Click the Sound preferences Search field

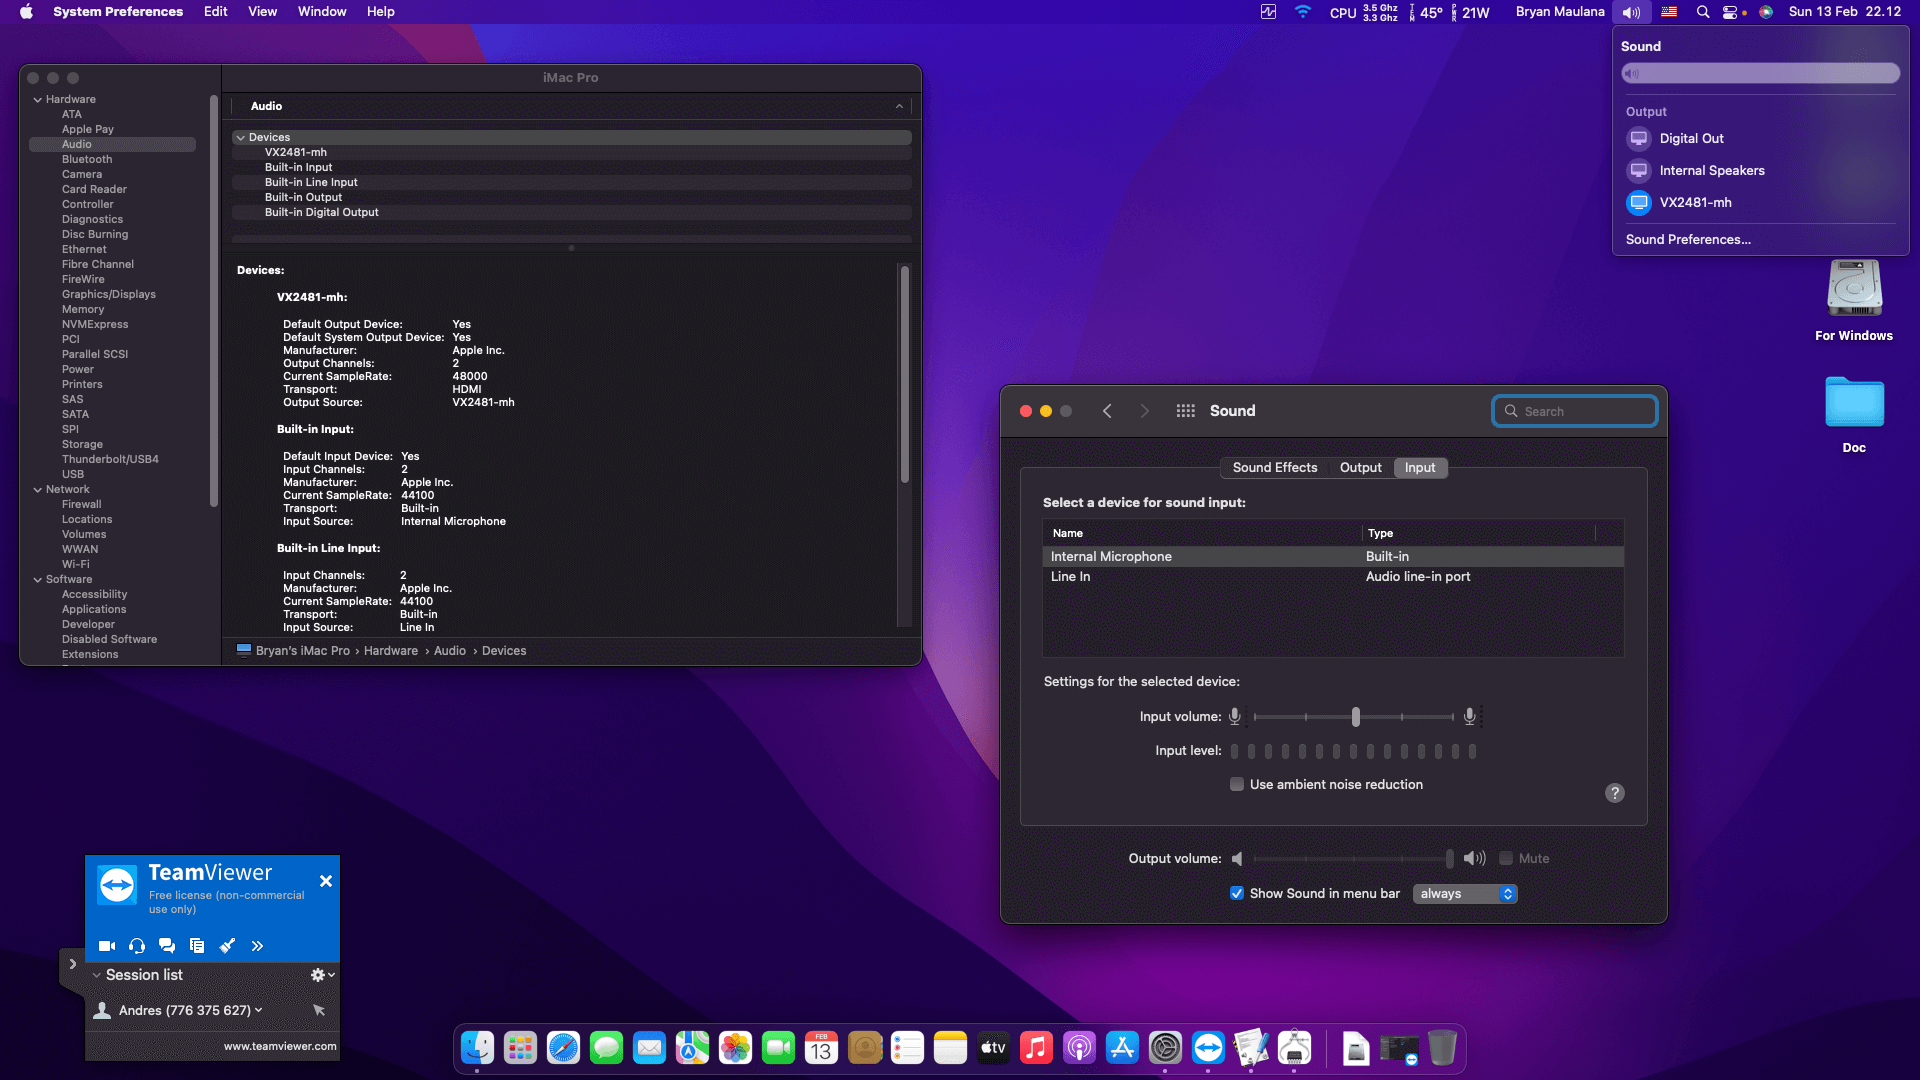point(1575,412)
